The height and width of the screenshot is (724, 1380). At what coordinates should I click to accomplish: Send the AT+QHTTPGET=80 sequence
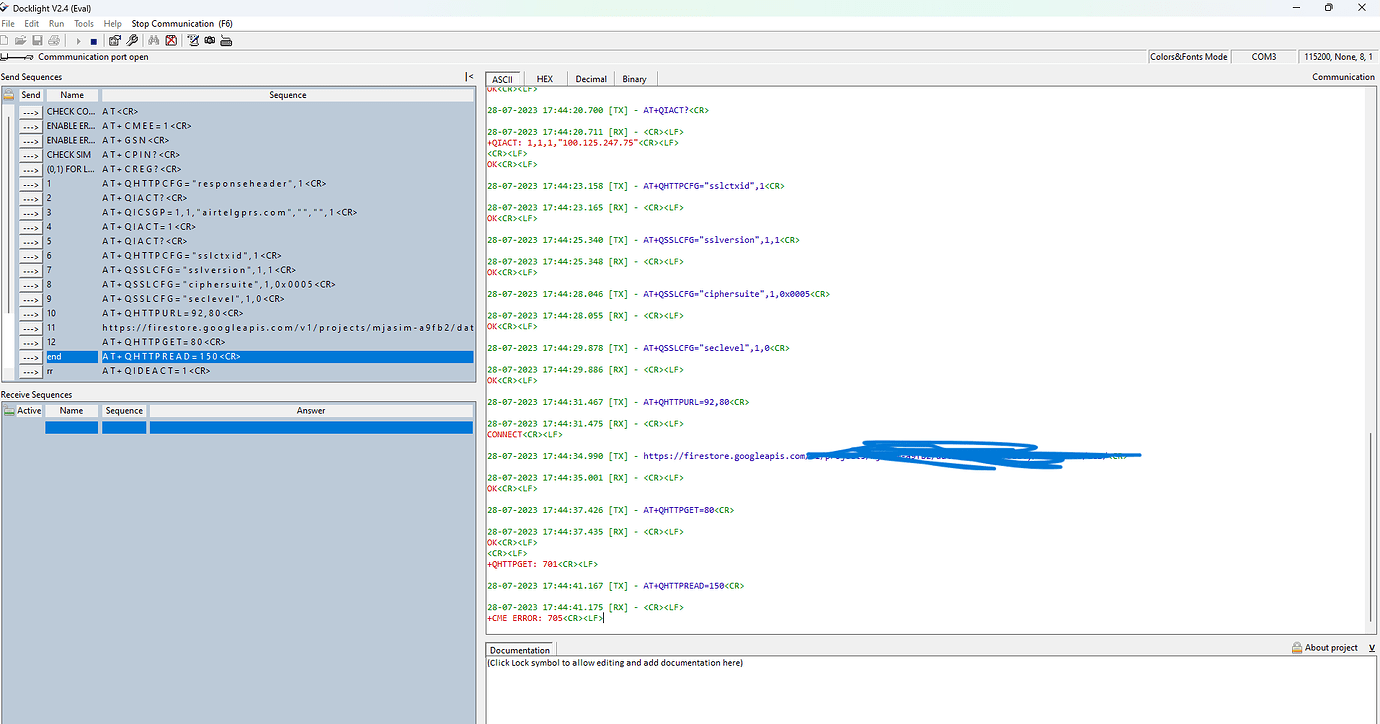click(31, 342)
